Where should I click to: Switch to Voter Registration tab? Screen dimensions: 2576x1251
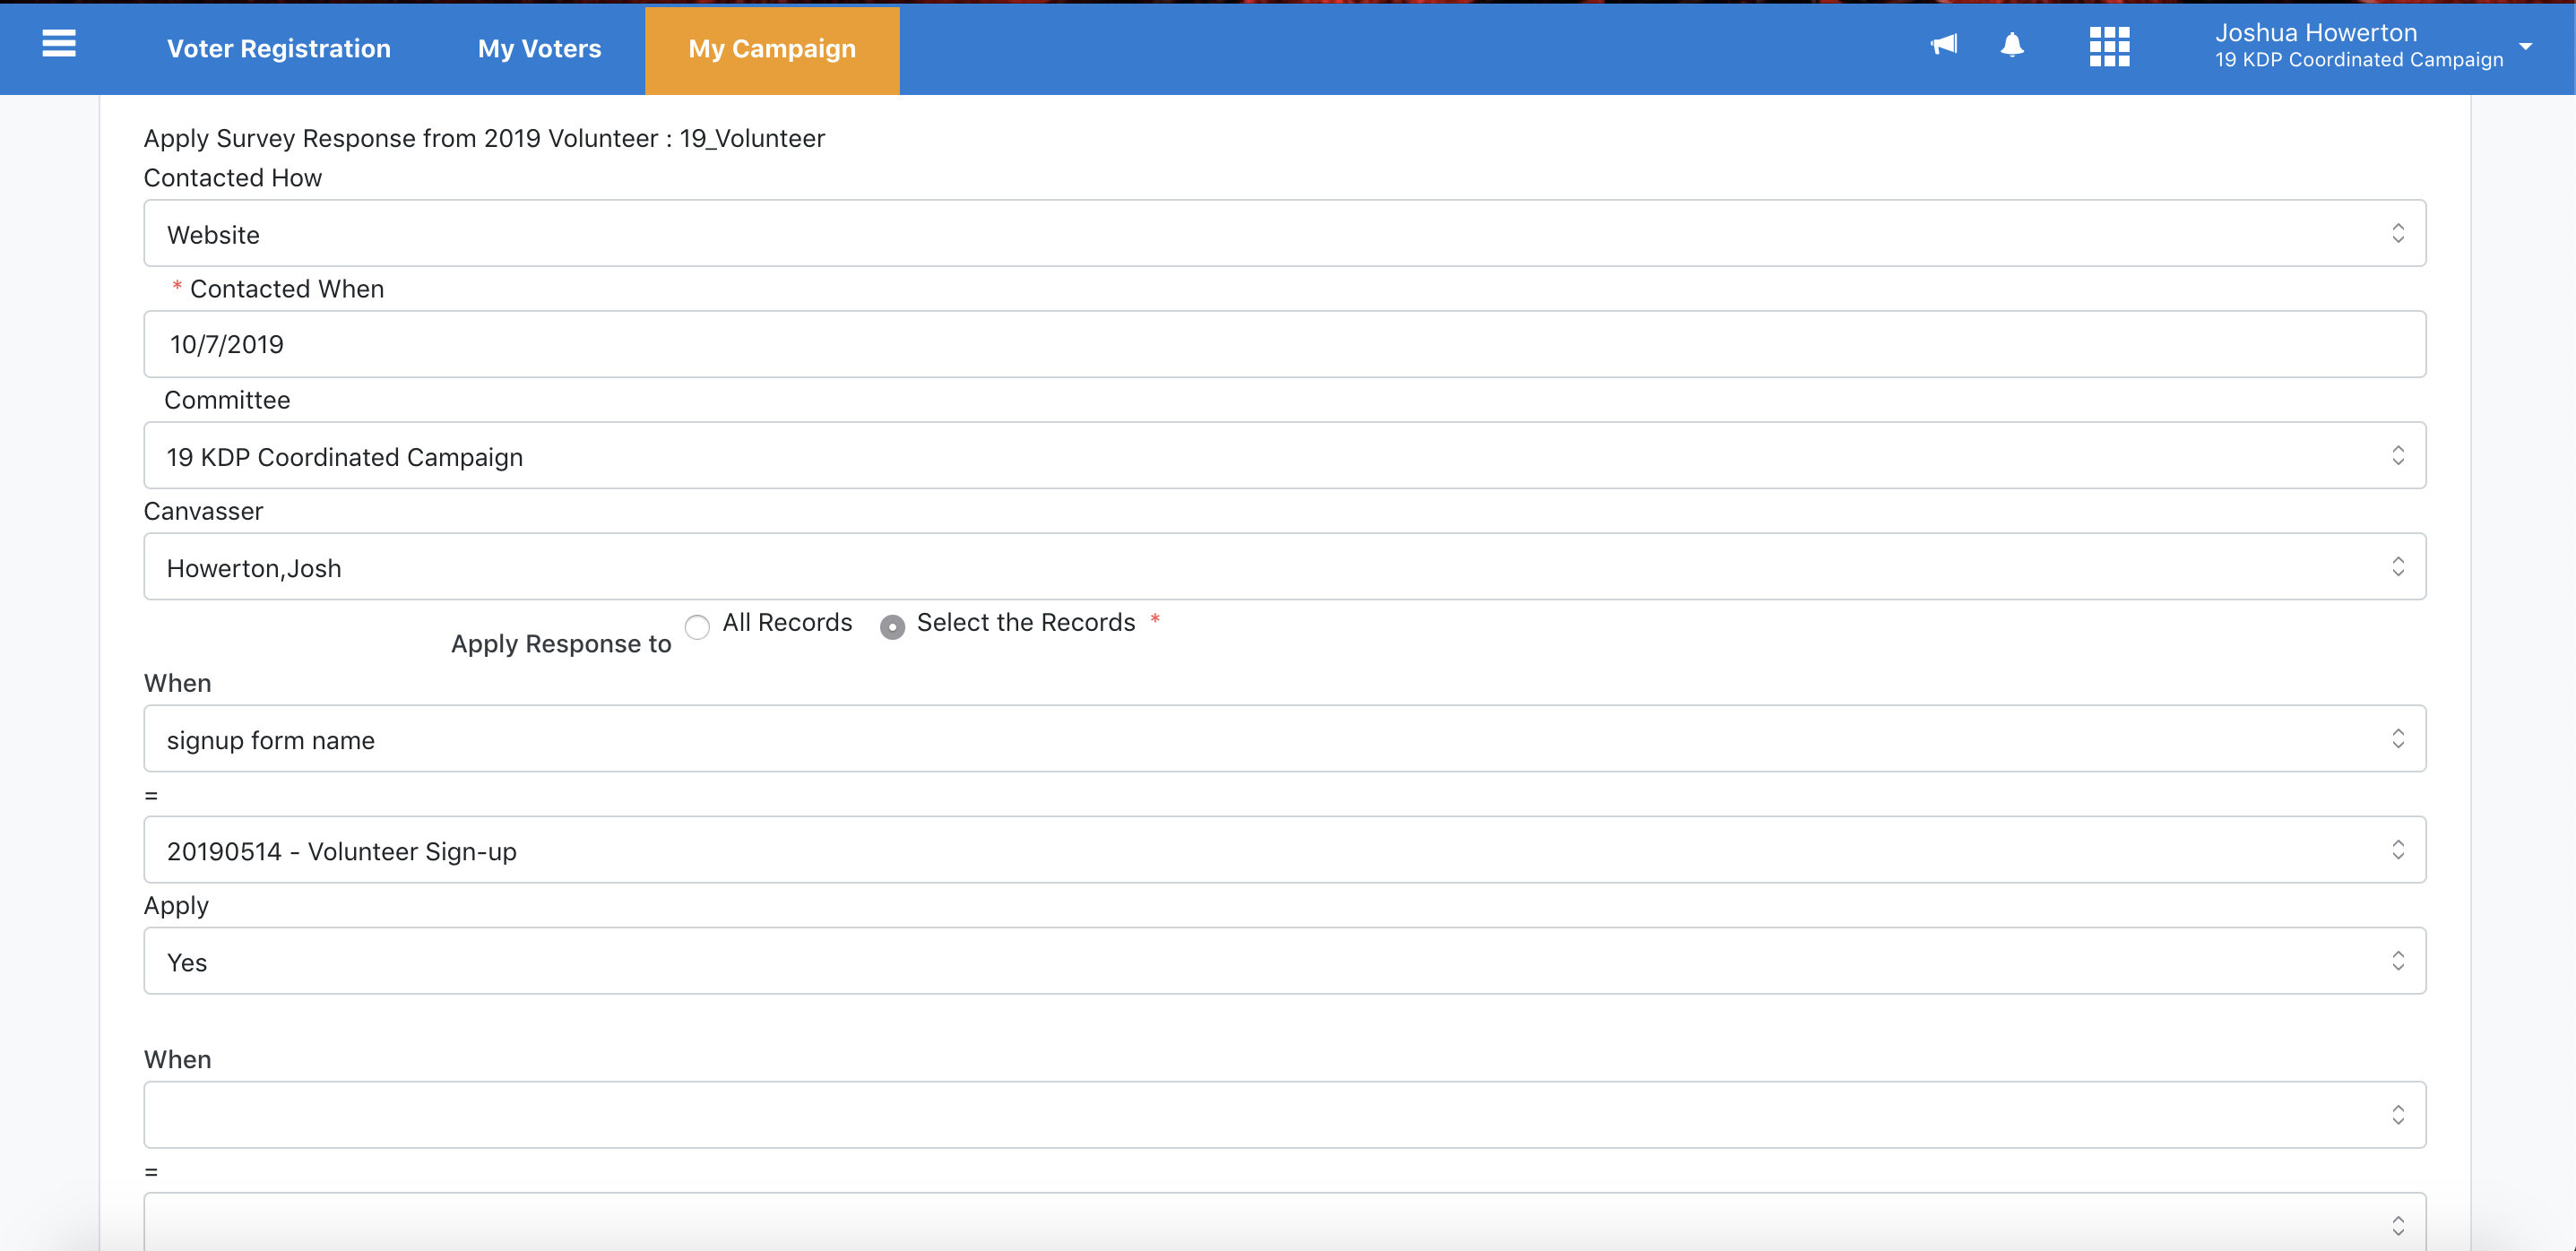[x=278, y=49]
